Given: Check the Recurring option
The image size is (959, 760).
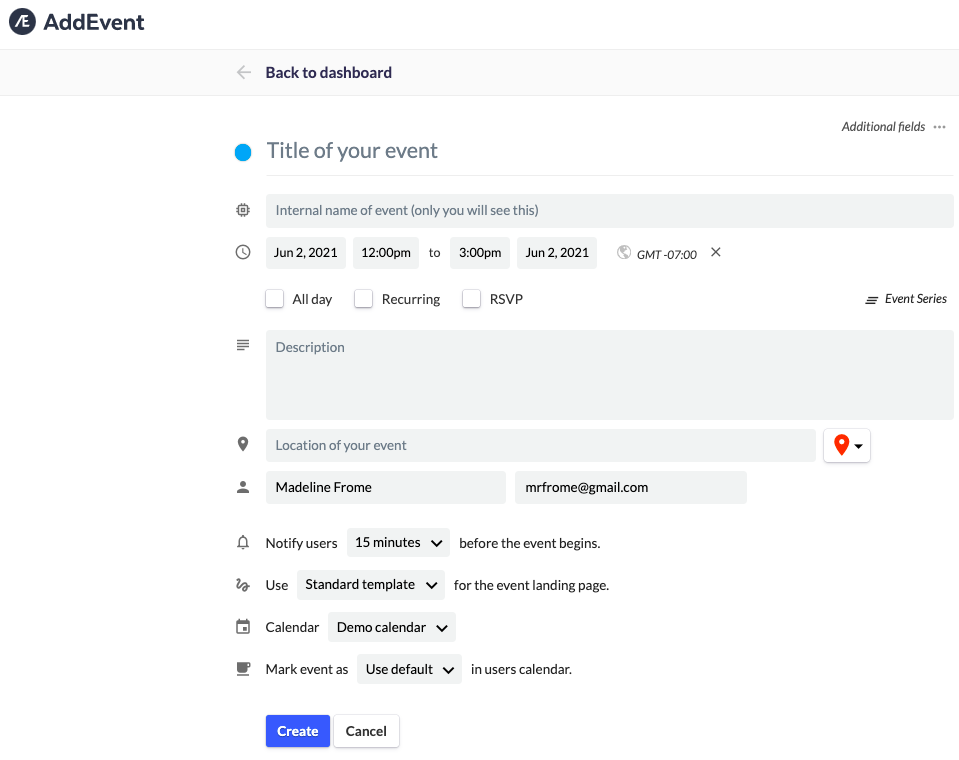Looking at the screenshot, I should [x=363, y=298].
